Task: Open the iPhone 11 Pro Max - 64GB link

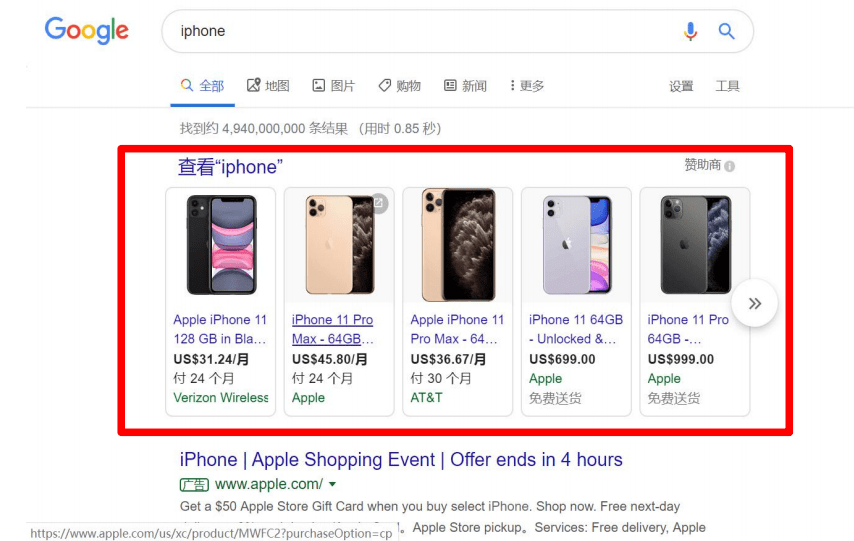Action: pos(333,329)
